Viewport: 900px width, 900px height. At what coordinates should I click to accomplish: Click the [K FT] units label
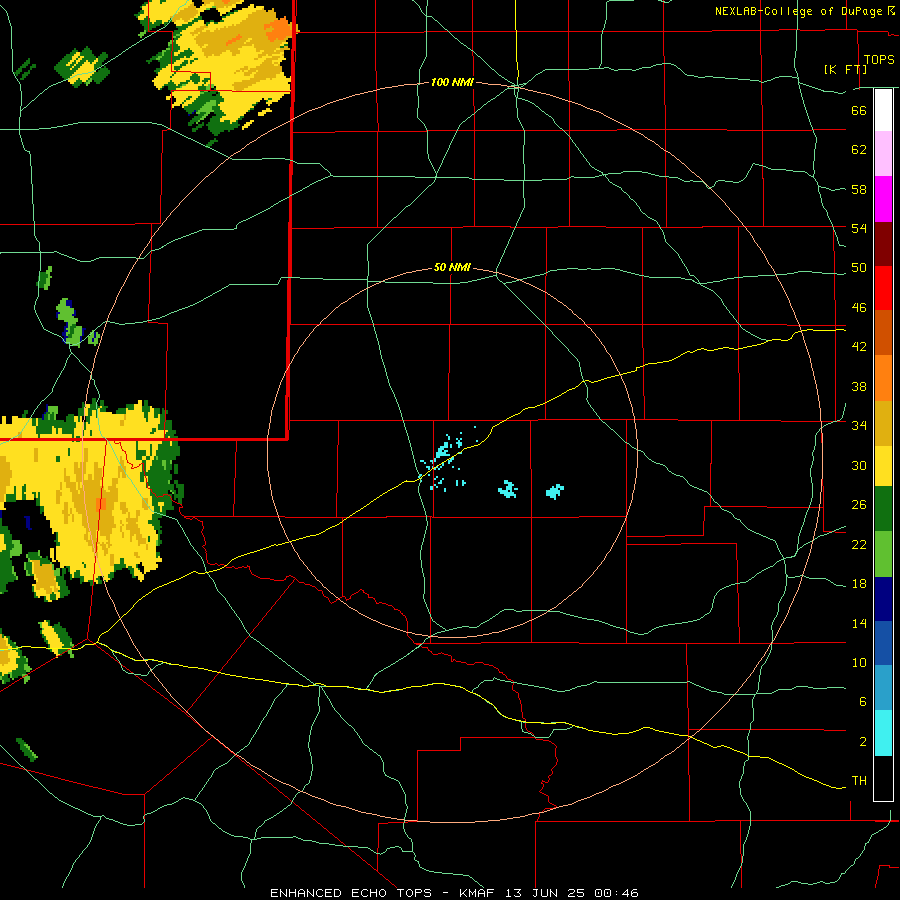click(x=845, y=69)
